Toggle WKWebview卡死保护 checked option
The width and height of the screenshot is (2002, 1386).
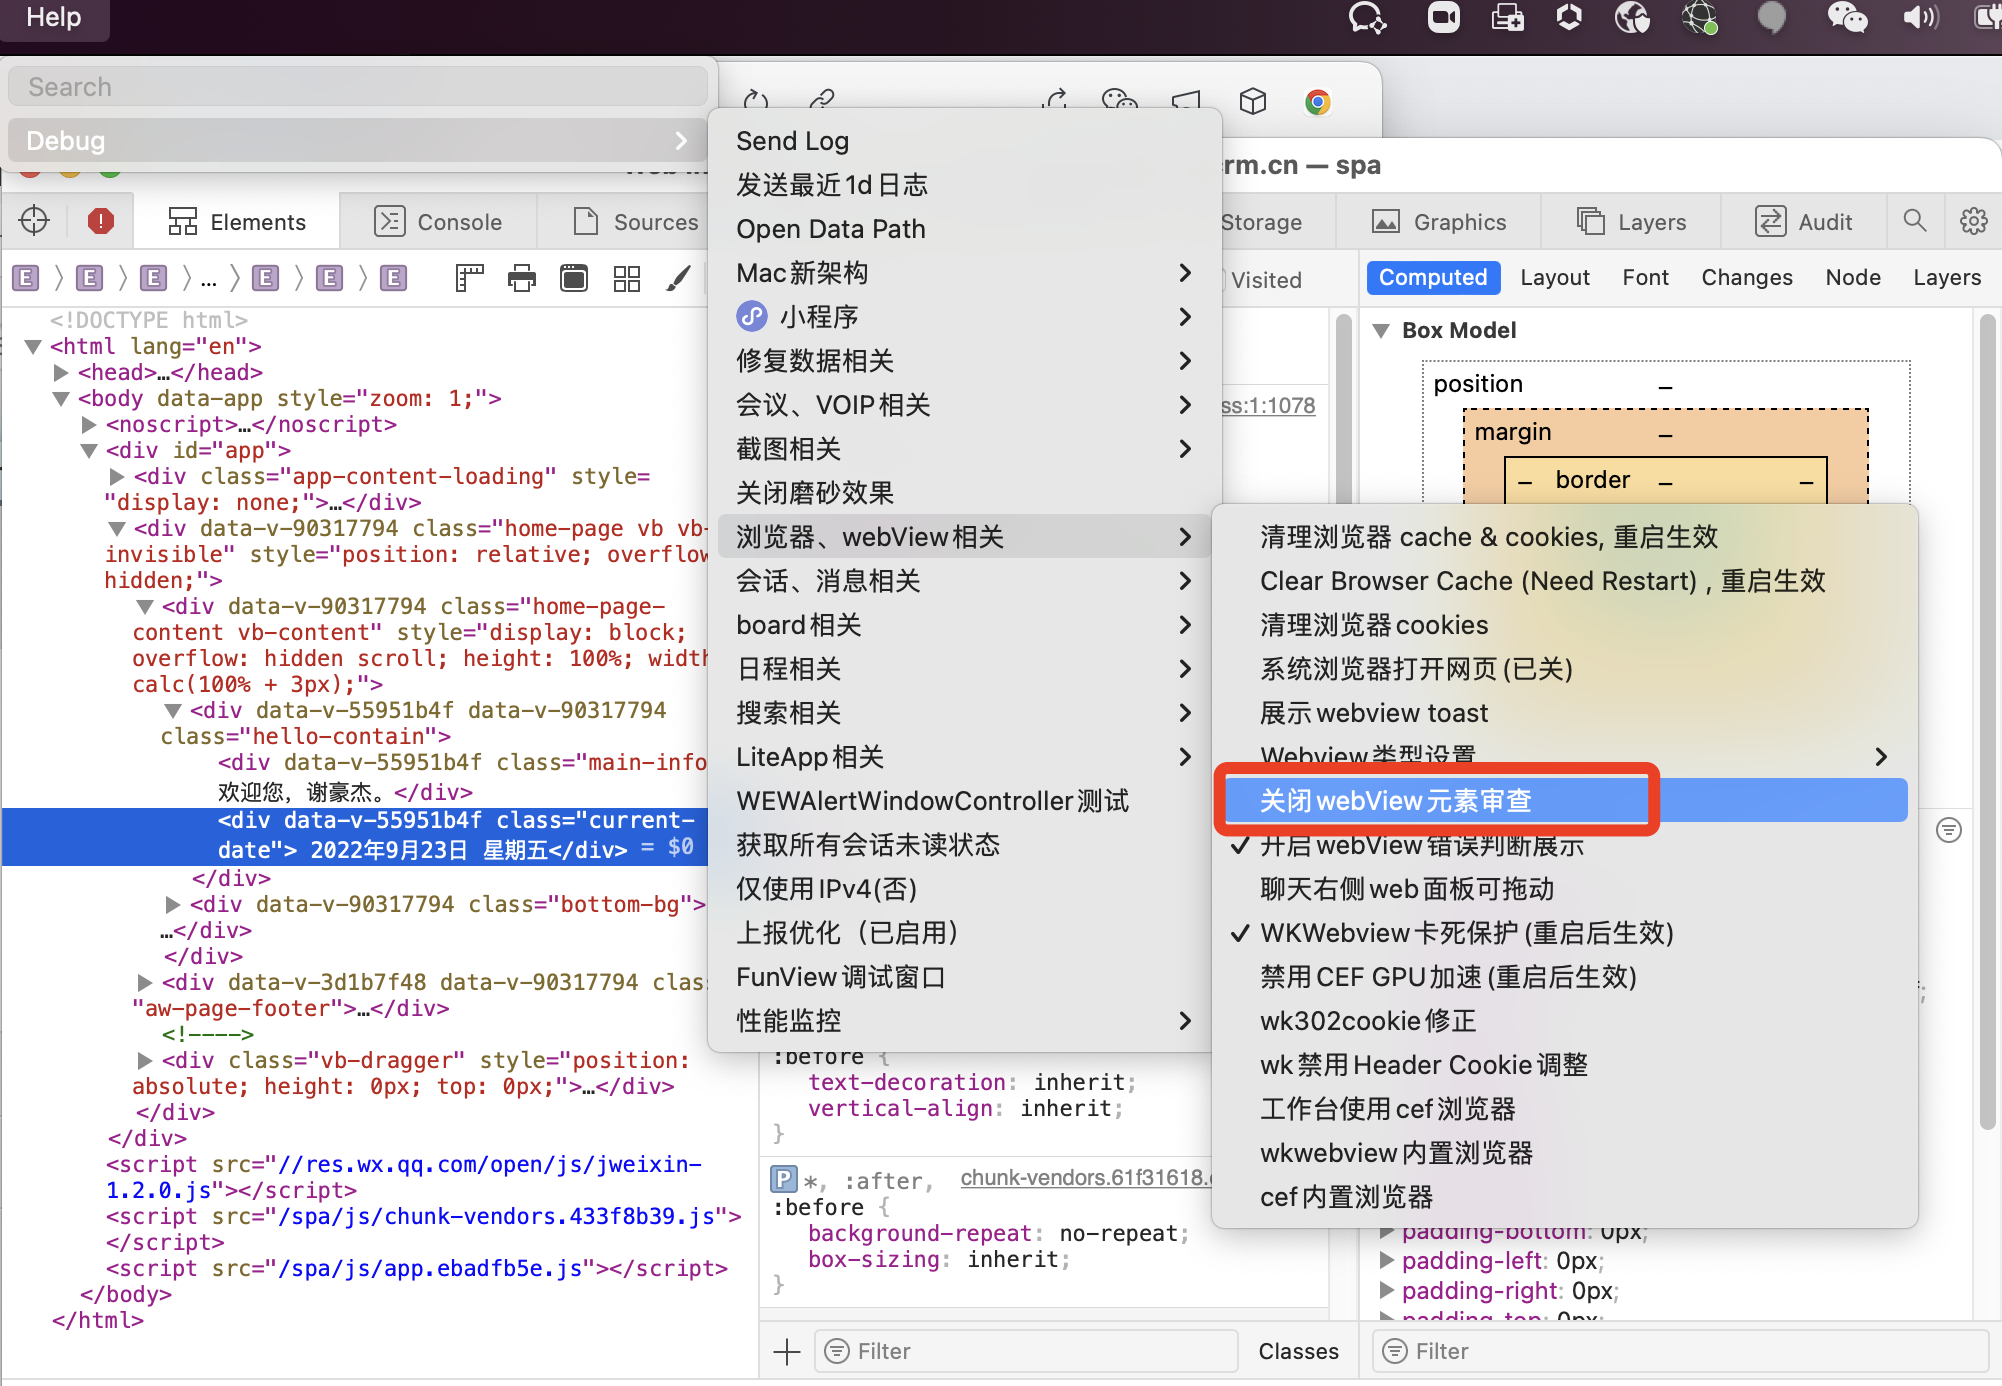pyautogui.click(x=1465, y=933)
